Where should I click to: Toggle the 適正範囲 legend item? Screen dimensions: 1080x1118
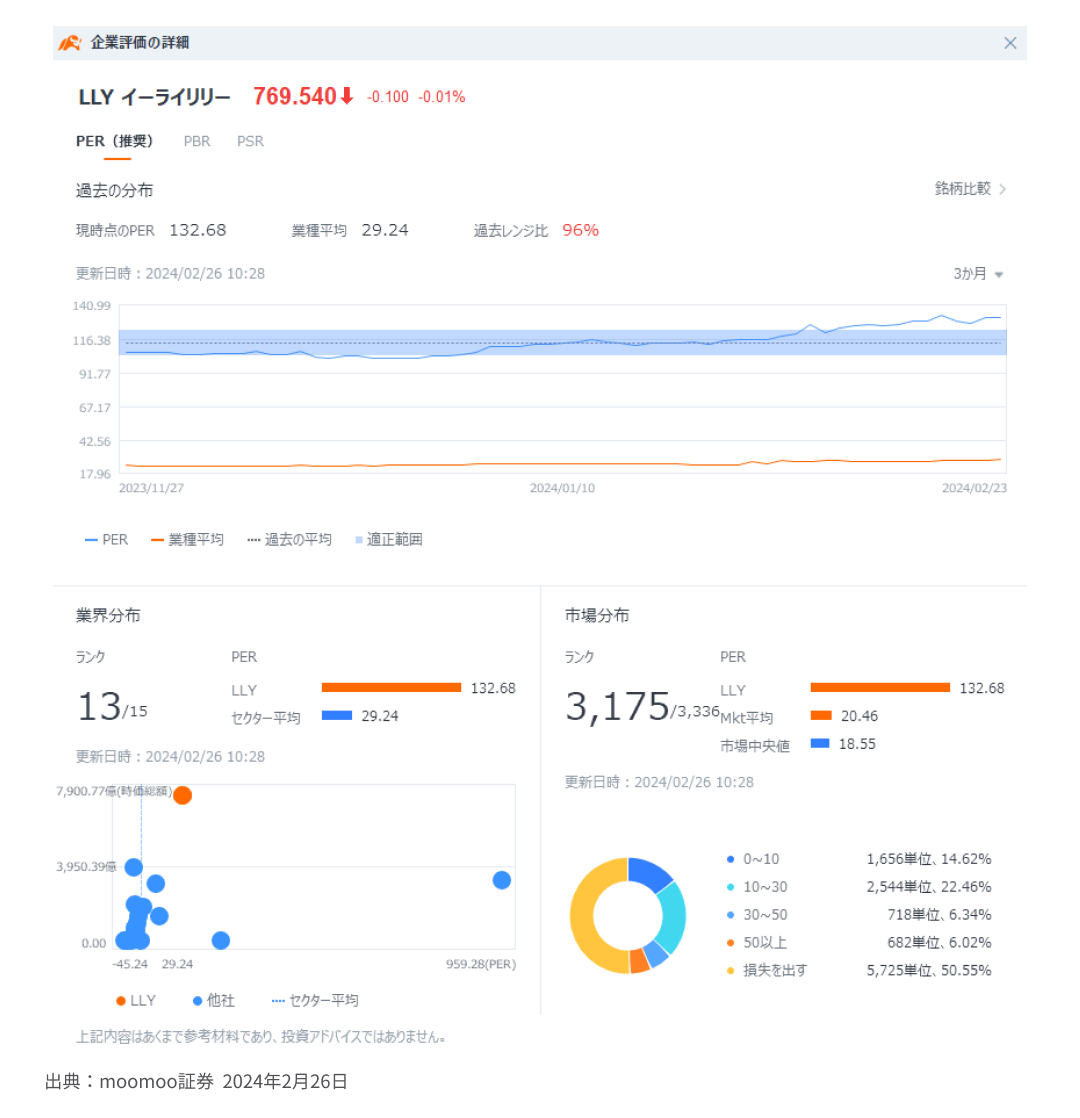[389, 540]
